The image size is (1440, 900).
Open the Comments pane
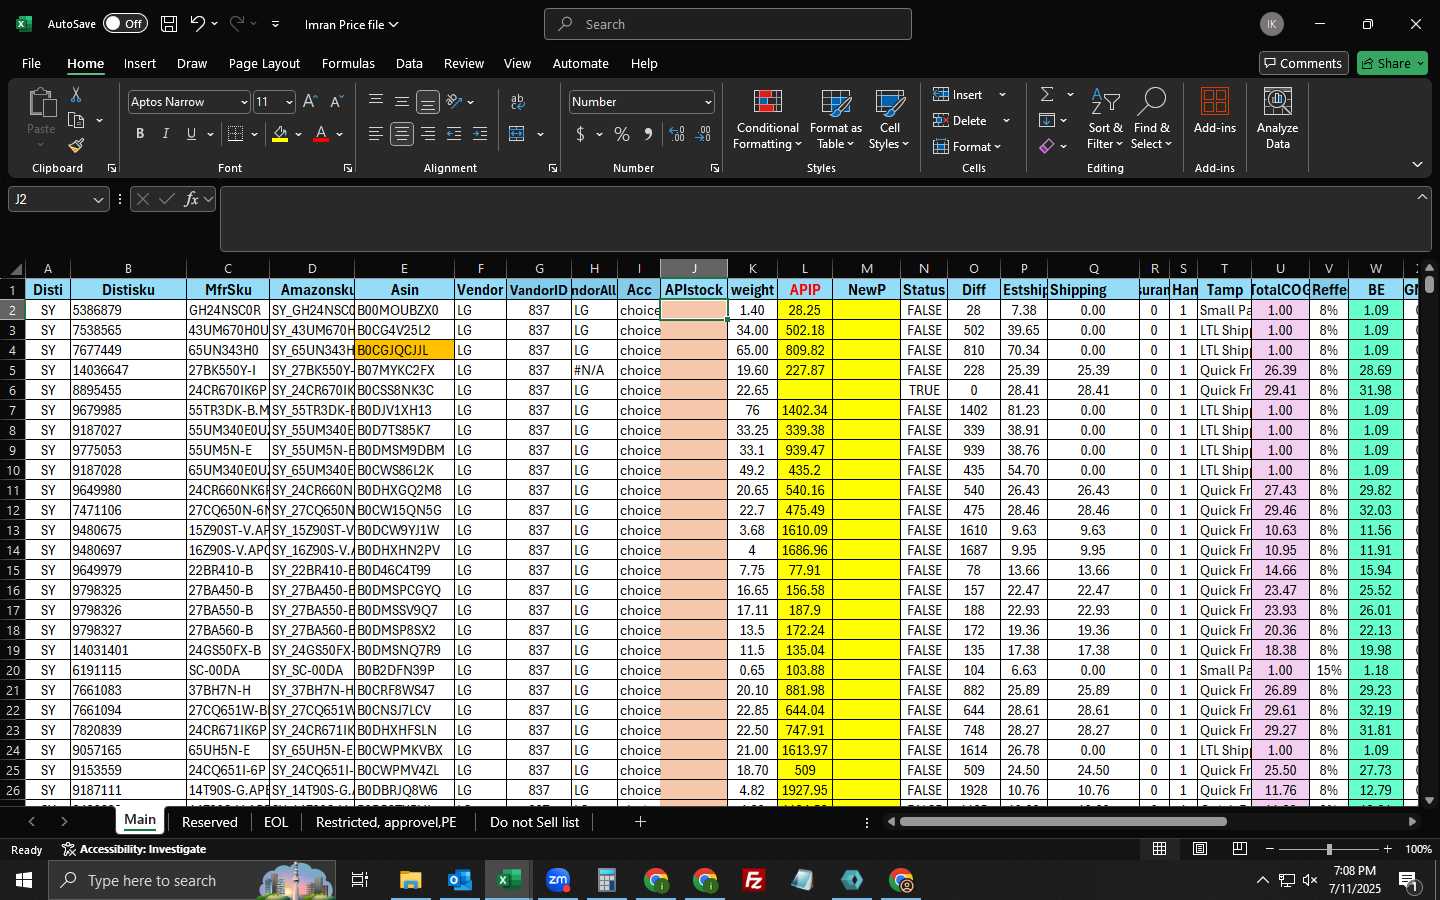[x=1303, y=63]
